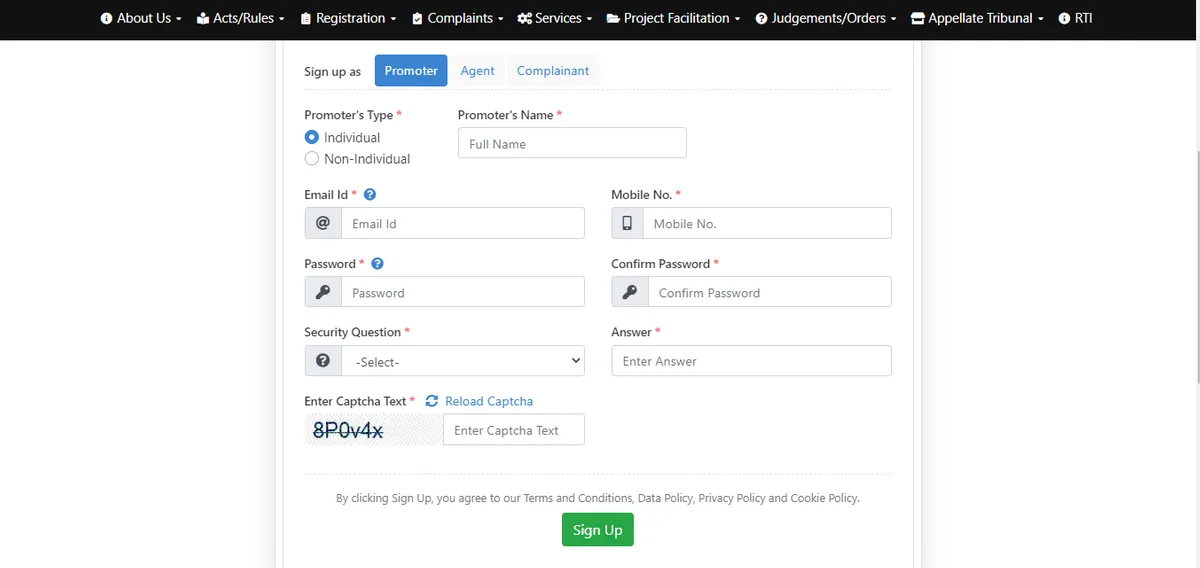The image size is (1200, 568).
Task: Switch to the Complainant sign-up tab
Action: pyautogui.click(x=552, y=71)
